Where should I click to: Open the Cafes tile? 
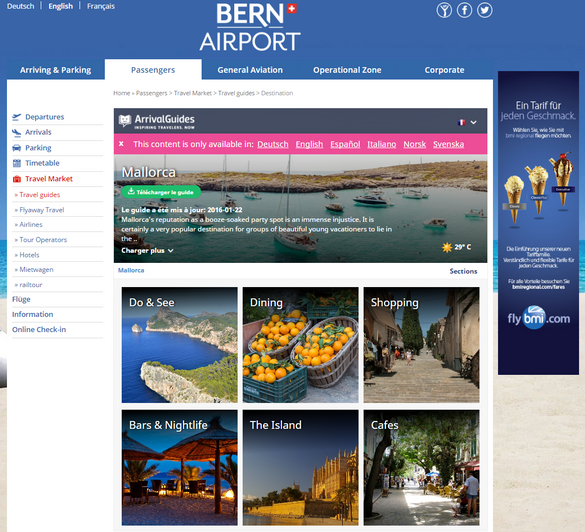[x=422, y=468]
